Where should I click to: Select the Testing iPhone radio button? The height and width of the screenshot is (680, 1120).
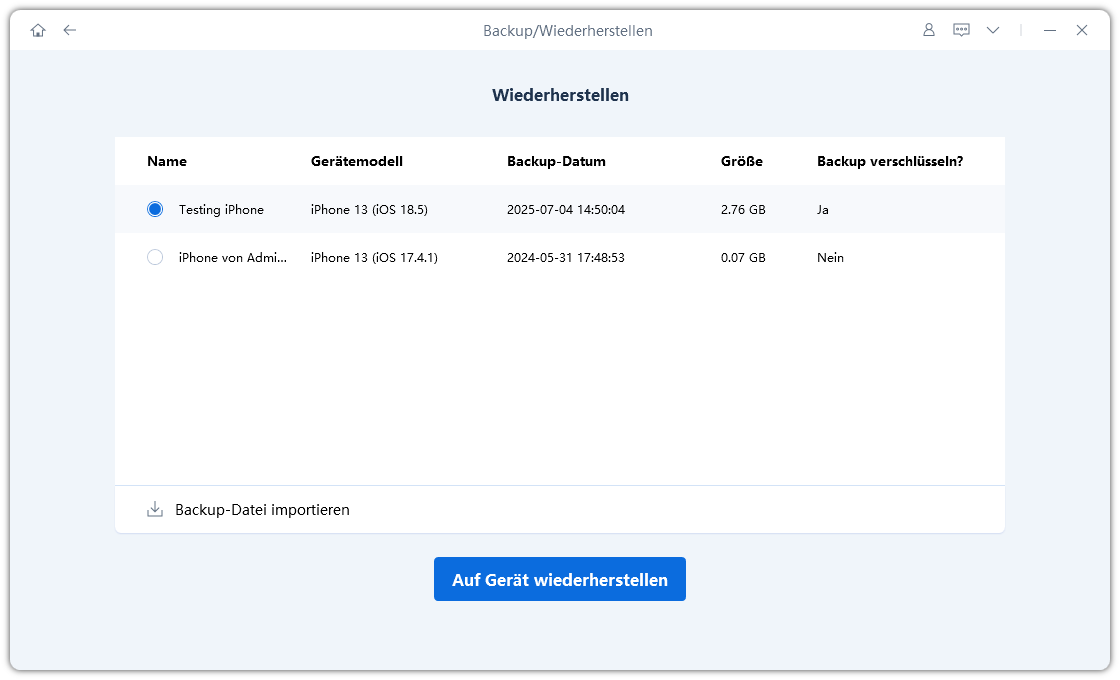pyautogui.click(x=155, y=210)
